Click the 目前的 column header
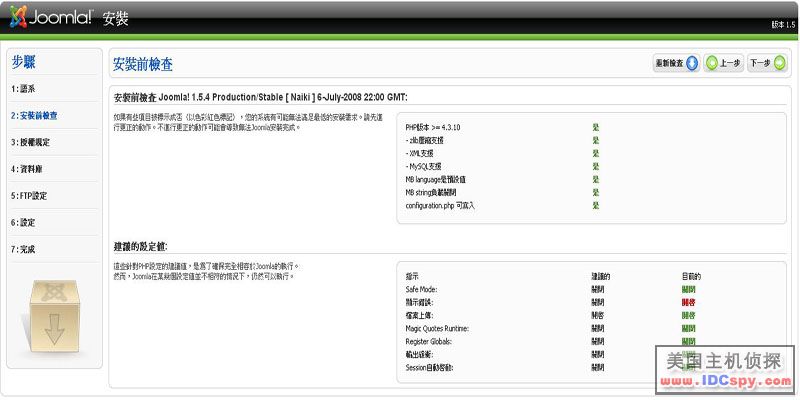Image resolution: width=800 pixels, height=400 pixels. click(691, 277)
